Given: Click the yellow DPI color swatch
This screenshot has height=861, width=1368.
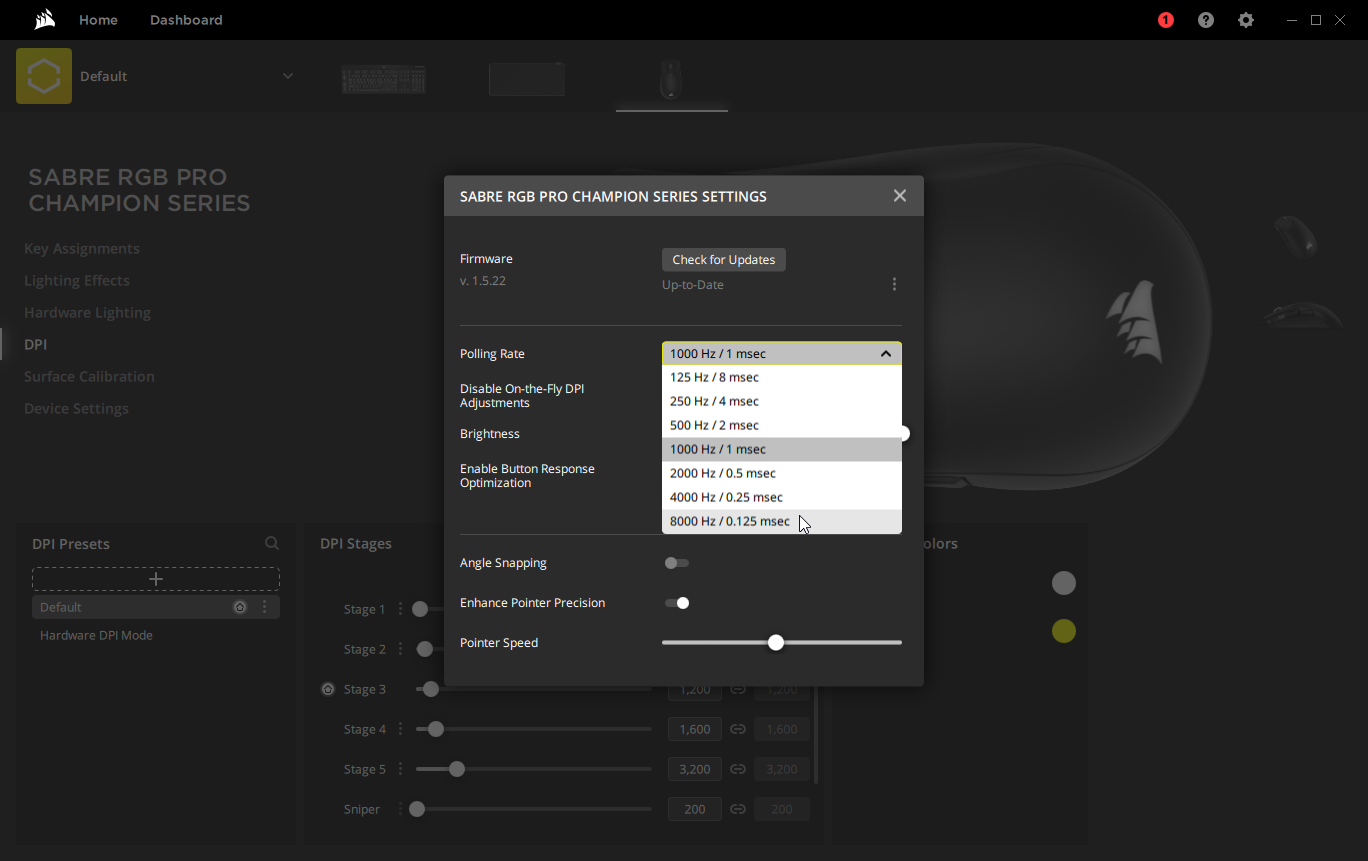Looking at the screenshot, I should point(1064,631).
